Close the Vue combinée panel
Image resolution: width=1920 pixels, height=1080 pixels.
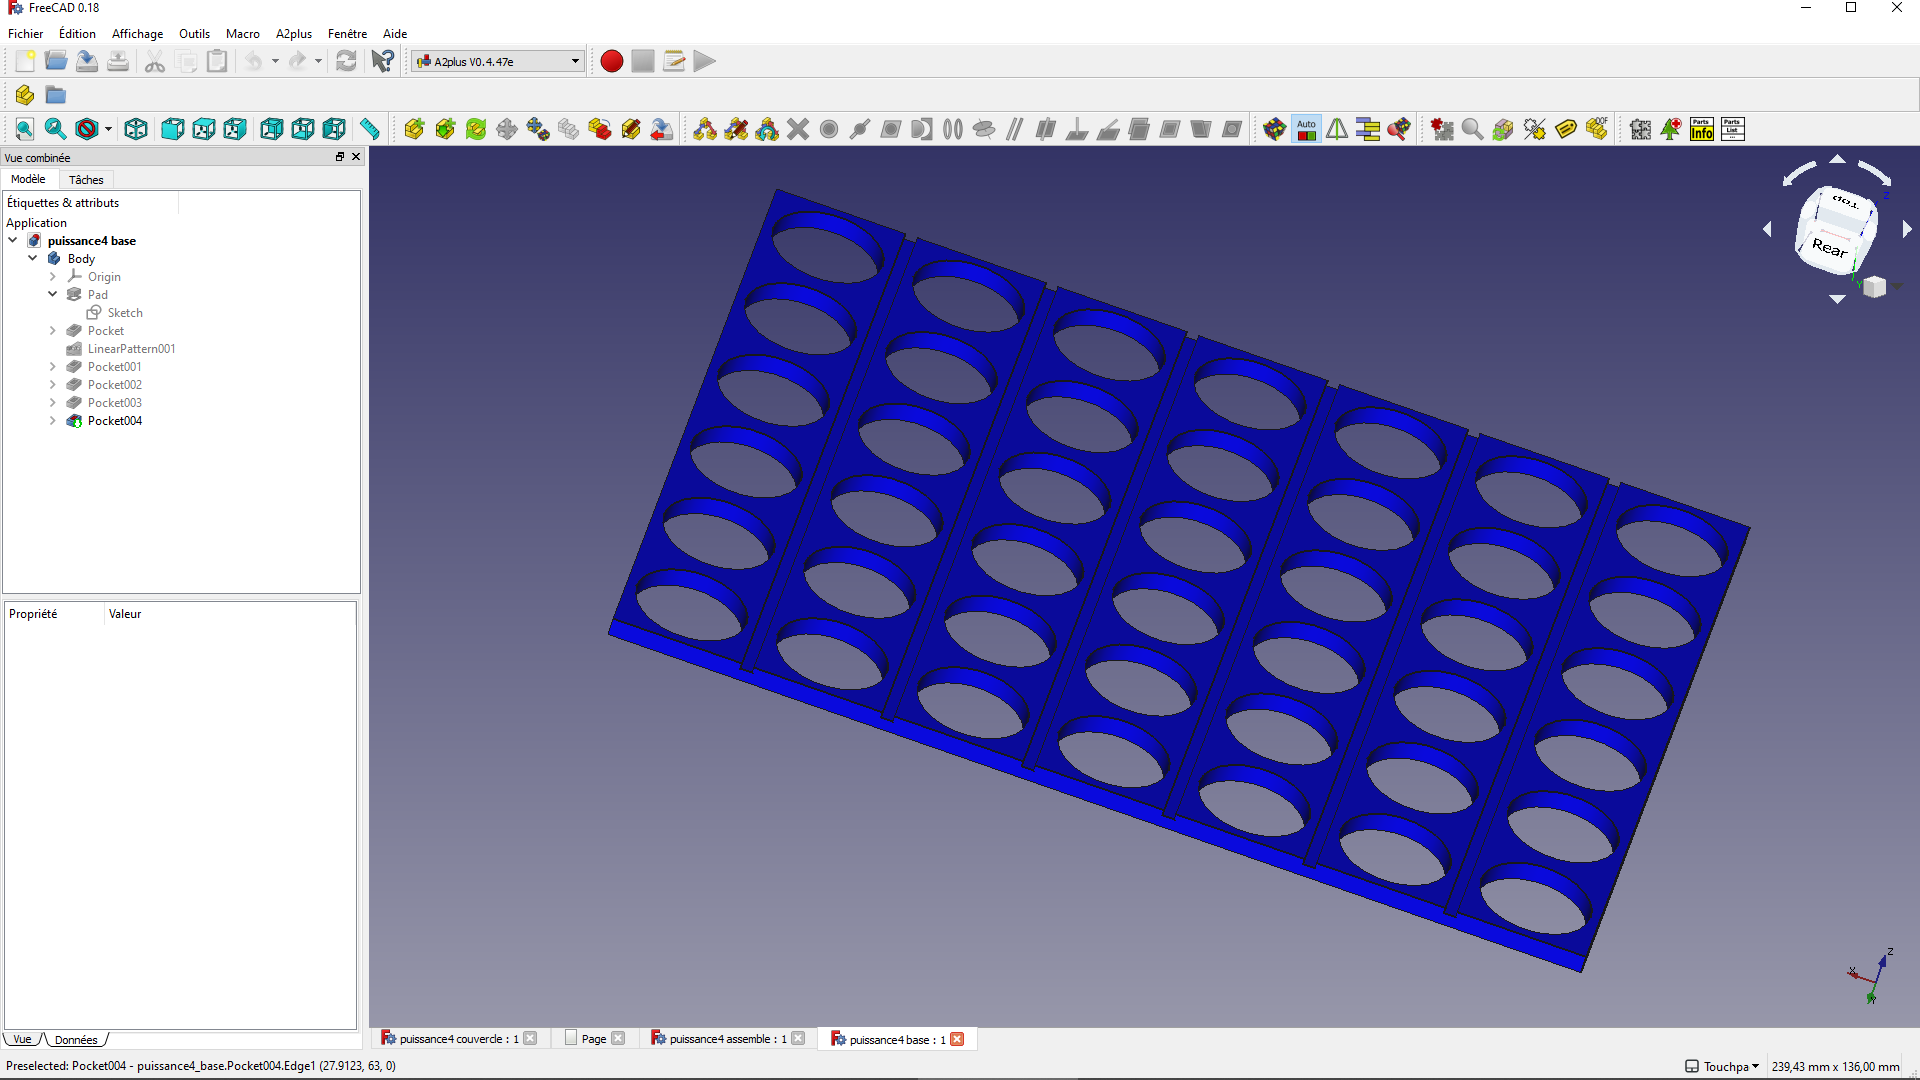(356, 157)
